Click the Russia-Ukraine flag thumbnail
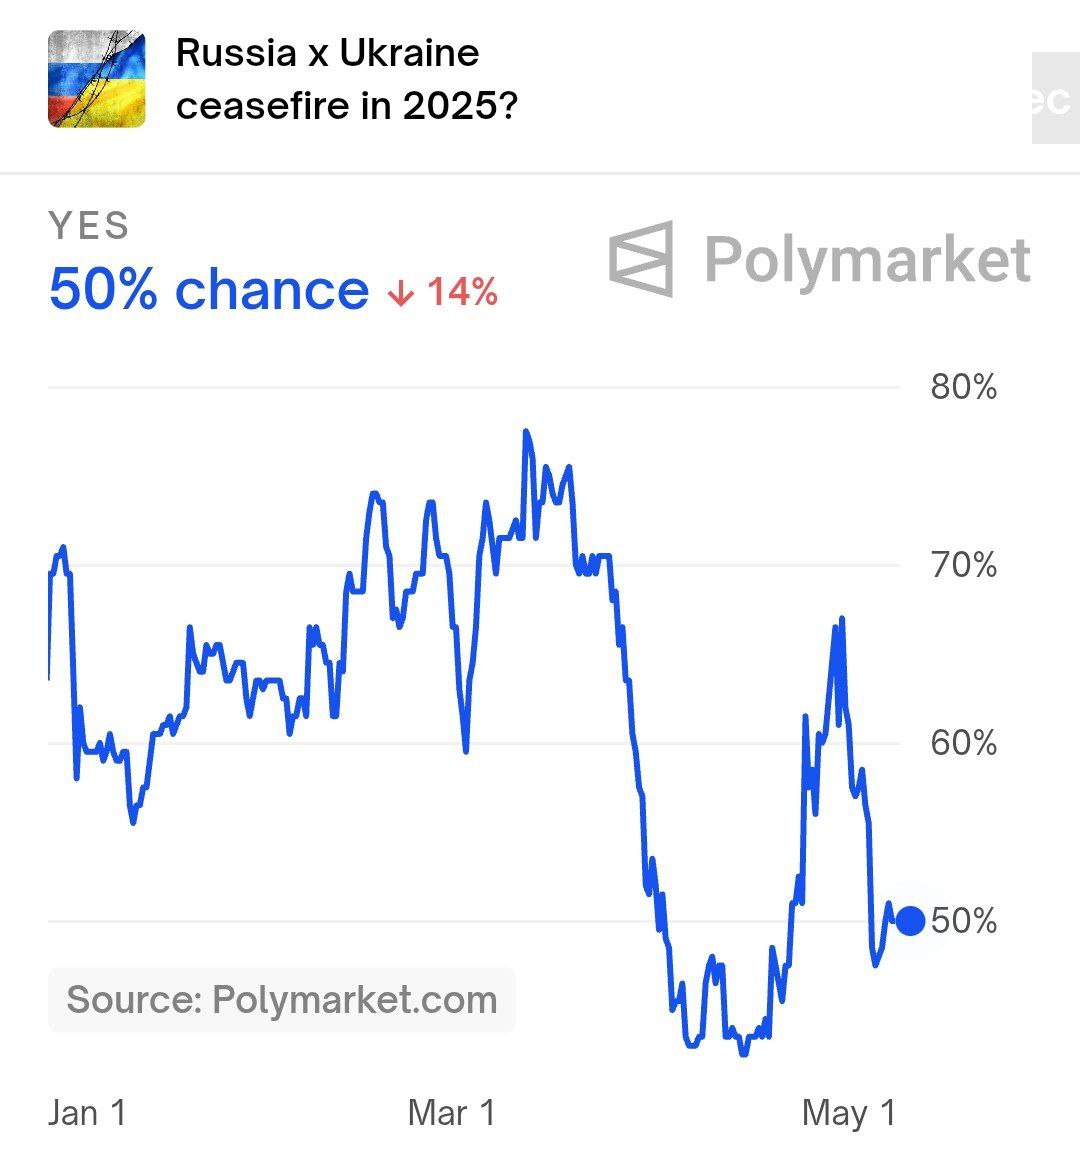The width and height of the screenshot is (1080, 1156). coord(97,79)
